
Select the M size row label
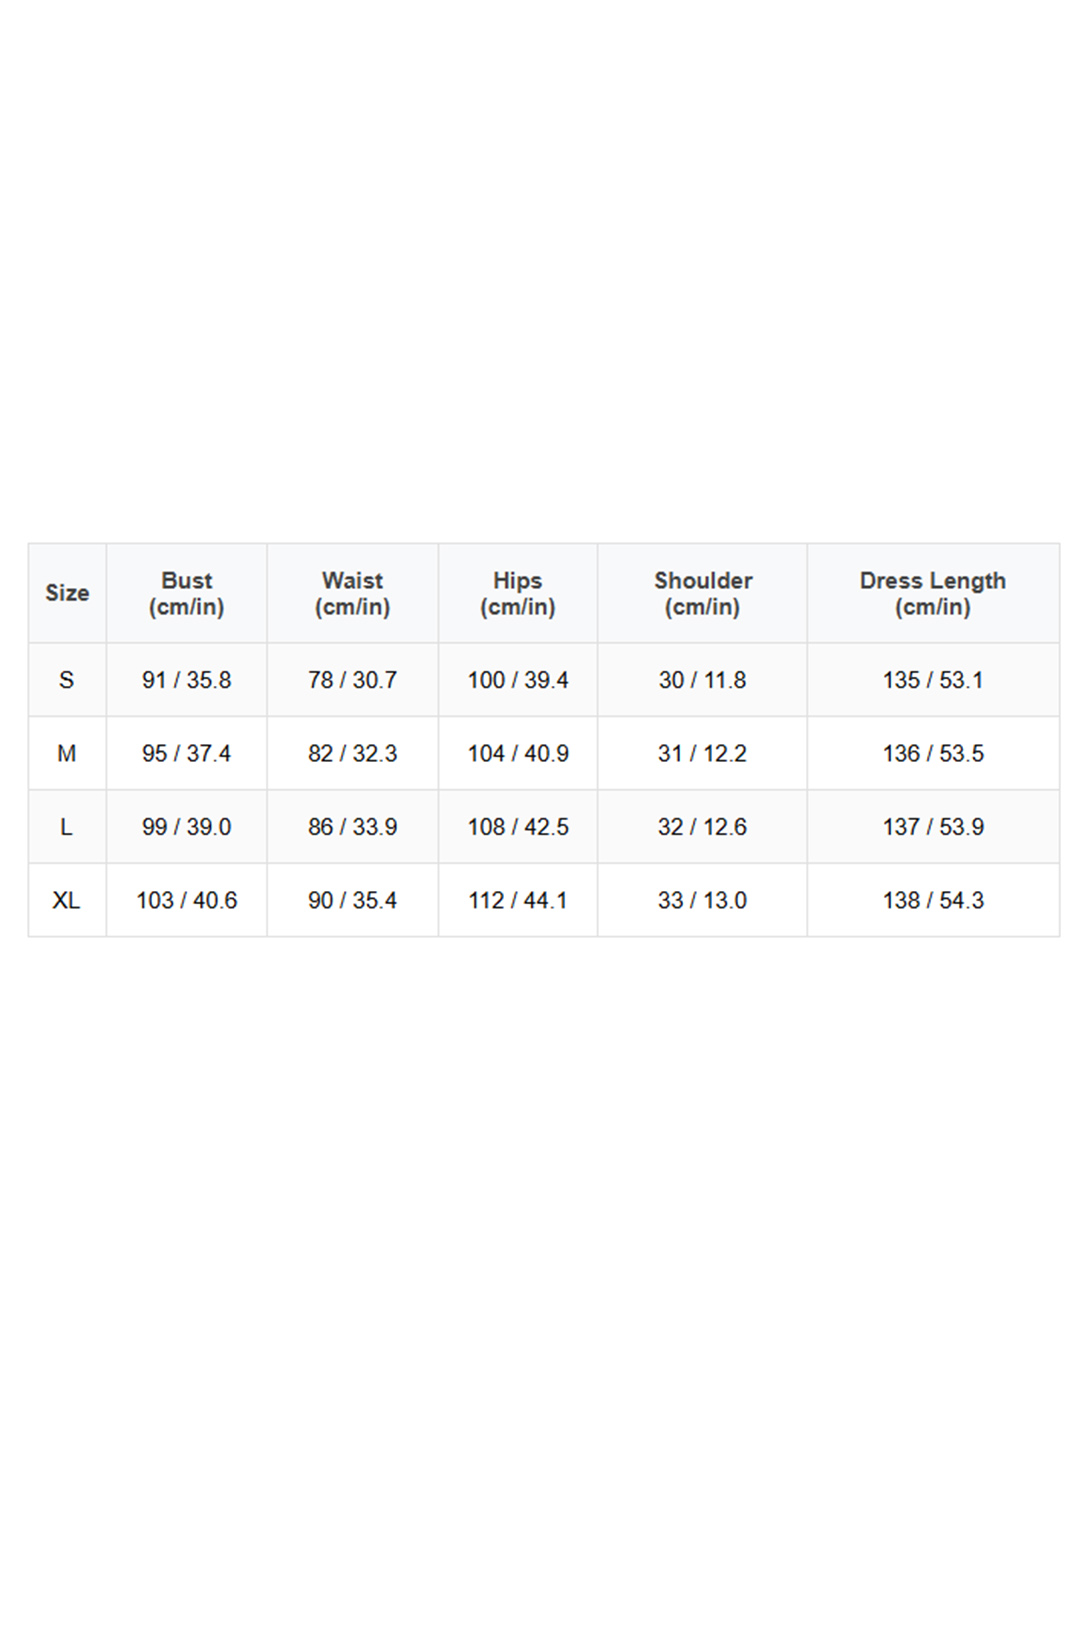point(67,753)
